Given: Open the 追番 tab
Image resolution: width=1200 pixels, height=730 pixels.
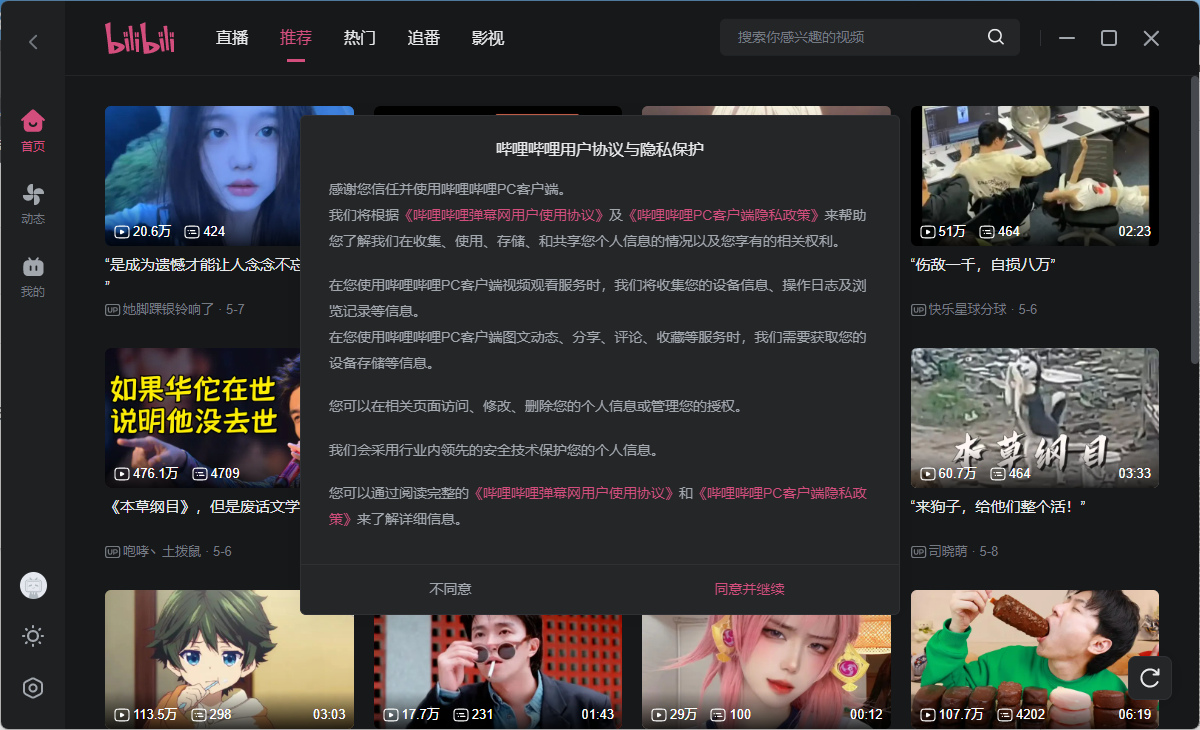Looking at the screenshot, I should 423,37.
